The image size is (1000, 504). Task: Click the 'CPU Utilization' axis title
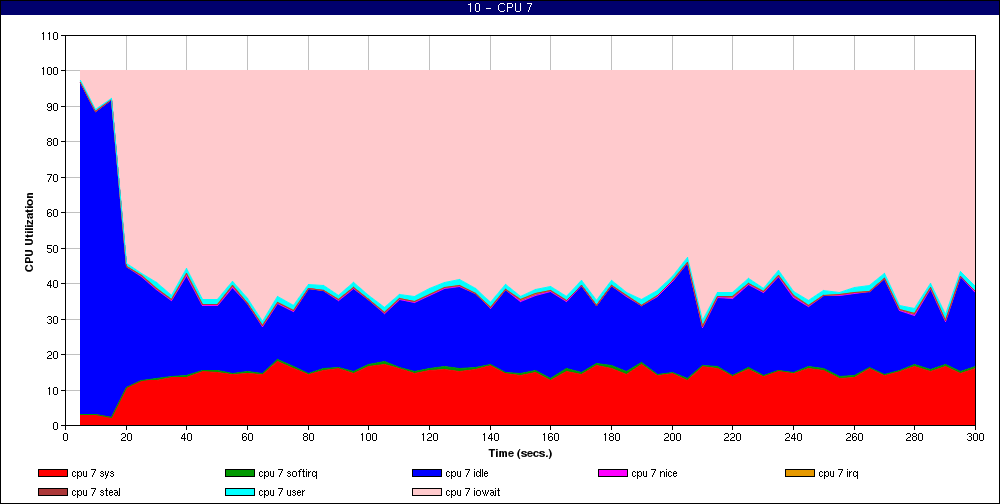29,233
